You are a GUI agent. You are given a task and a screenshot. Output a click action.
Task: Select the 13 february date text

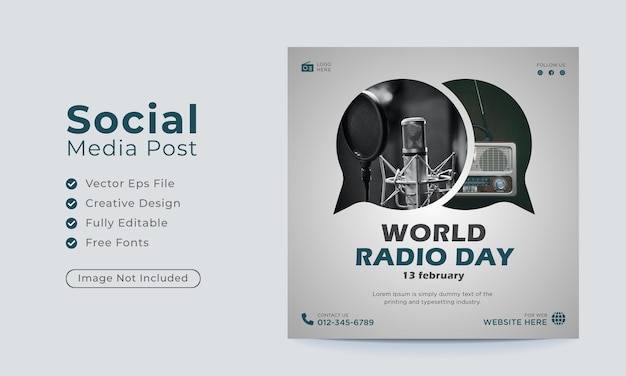[434, 276]
